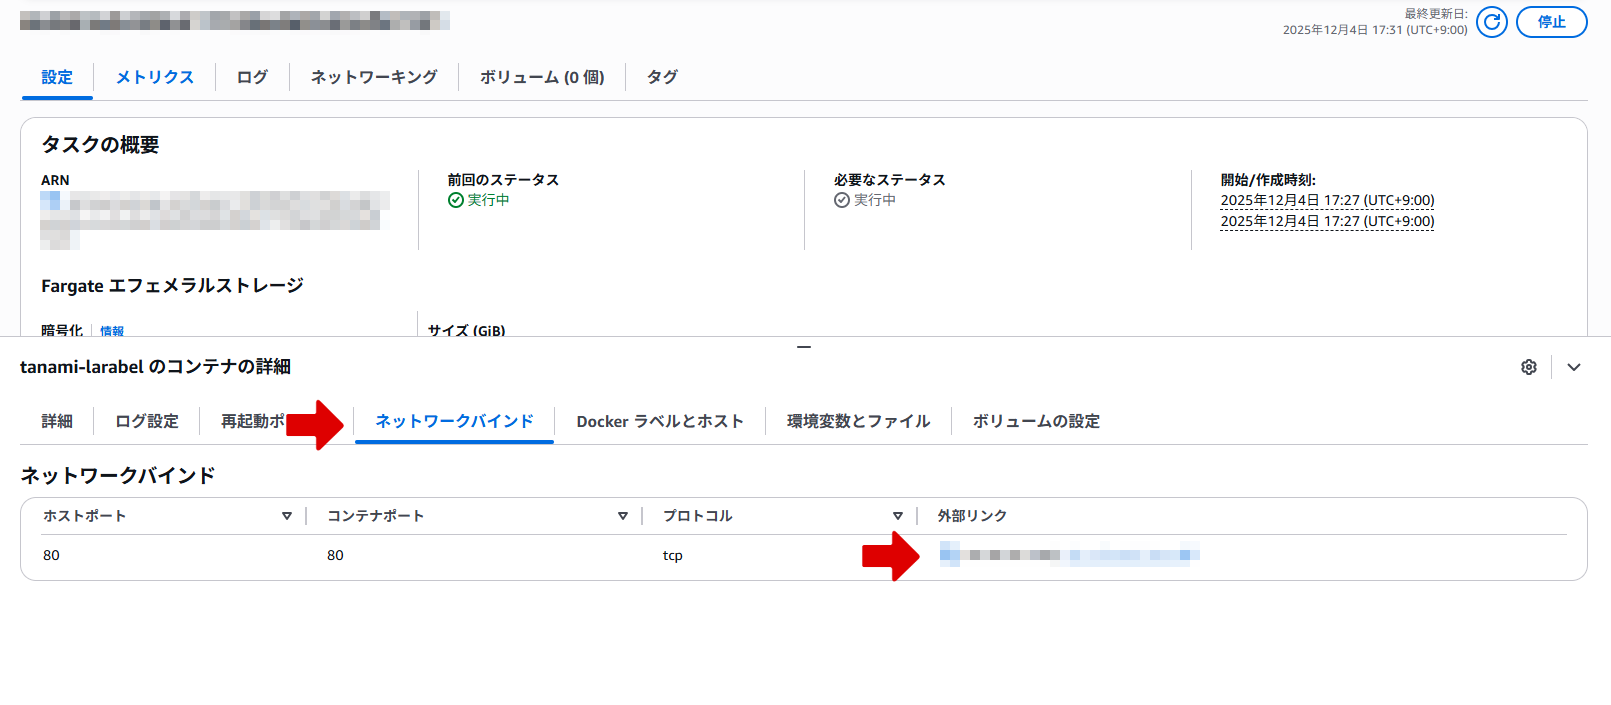Open the container 詳細 tab
Viewport: 1611px width, 705px height.
click(x=57, y=421)
